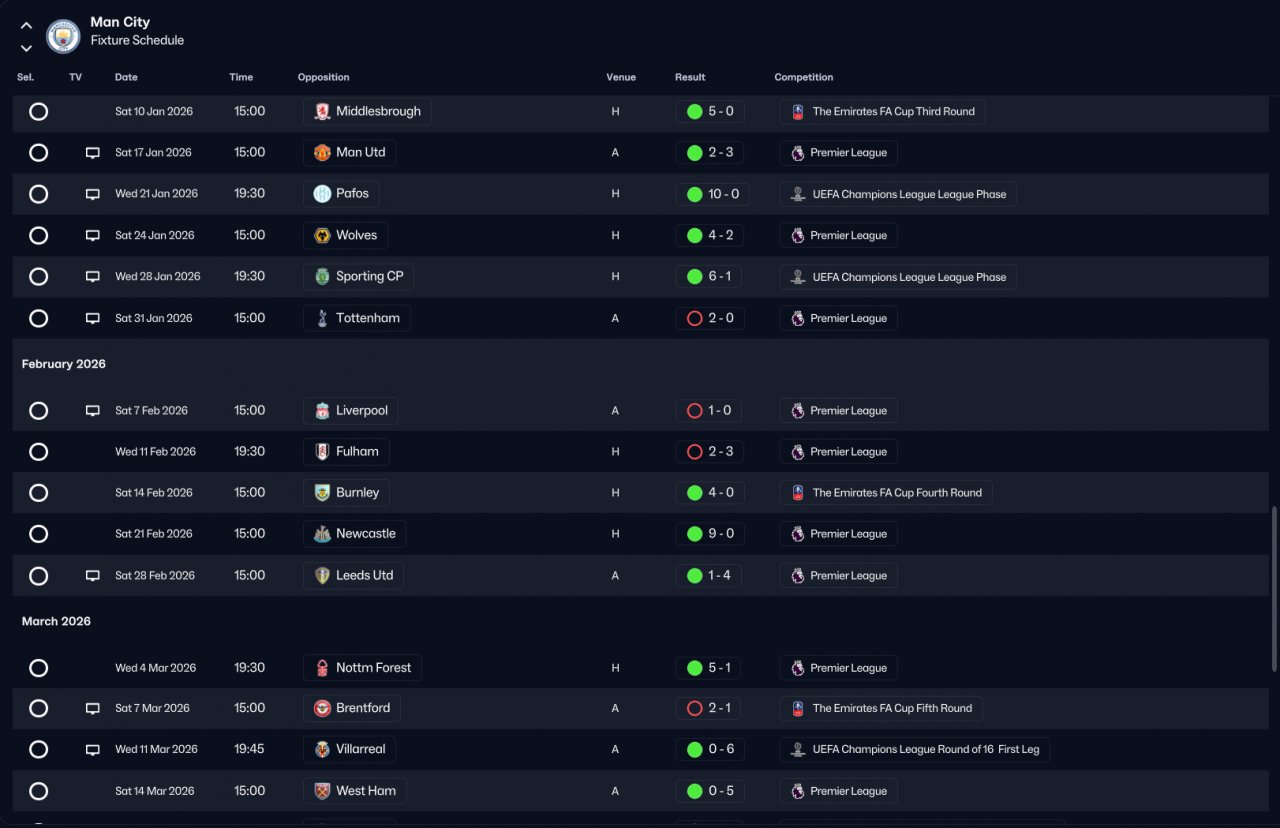Select the Liverpool fixture radio button
1280x828 pixels.
(38, 410)
